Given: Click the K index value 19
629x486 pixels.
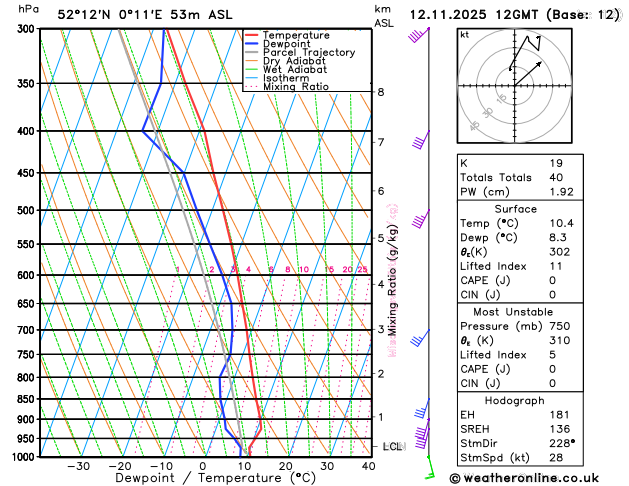Looking at the screenshot, I should [x=556, y=163].
